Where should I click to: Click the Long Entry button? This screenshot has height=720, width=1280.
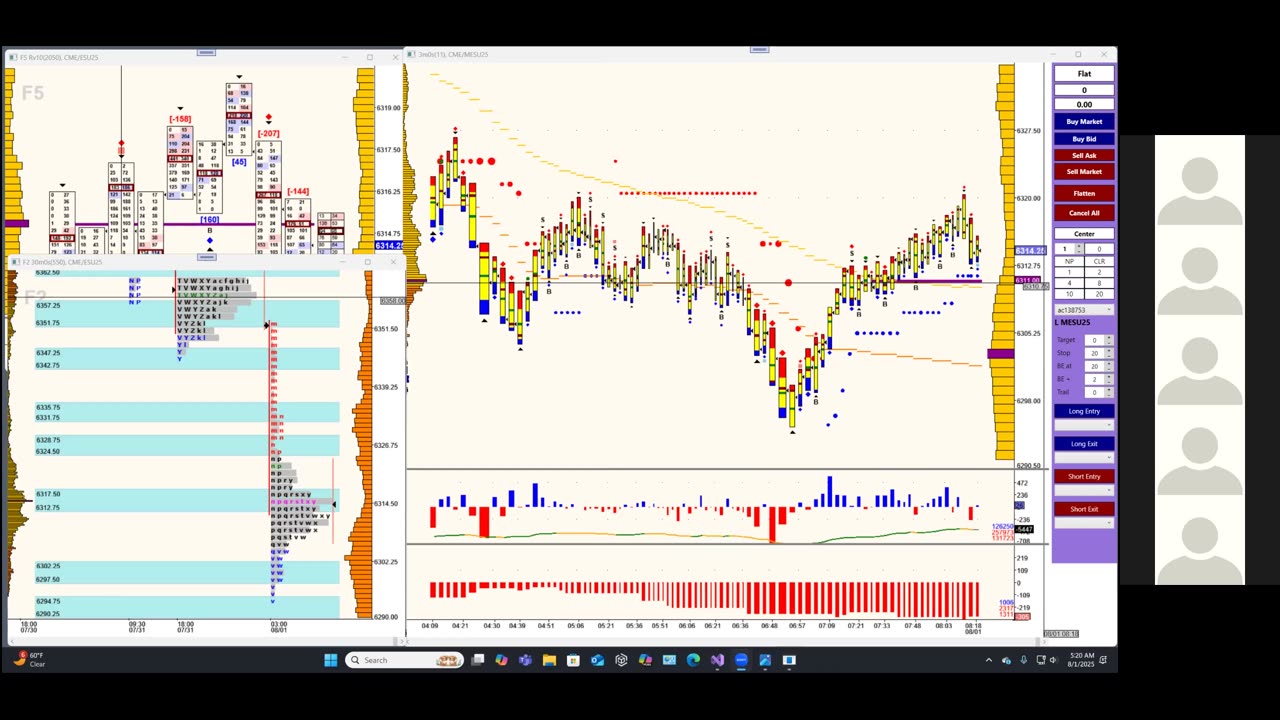[1084, 411]
